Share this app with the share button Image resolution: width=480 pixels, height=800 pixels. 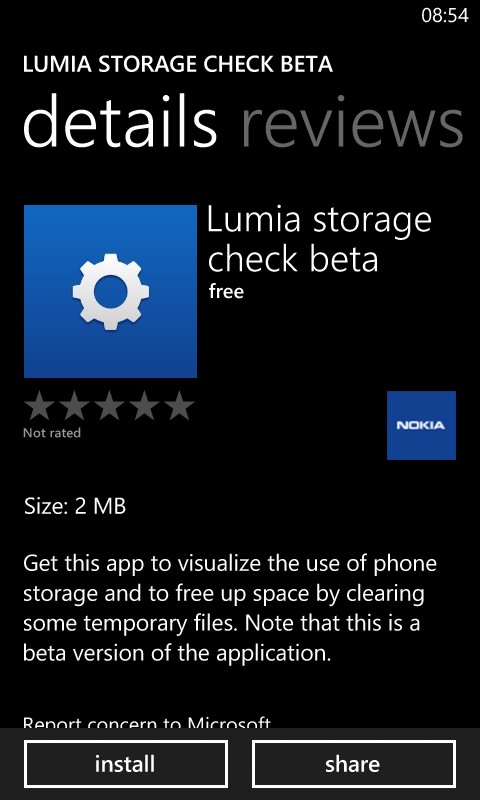click(x=353, y=764)
